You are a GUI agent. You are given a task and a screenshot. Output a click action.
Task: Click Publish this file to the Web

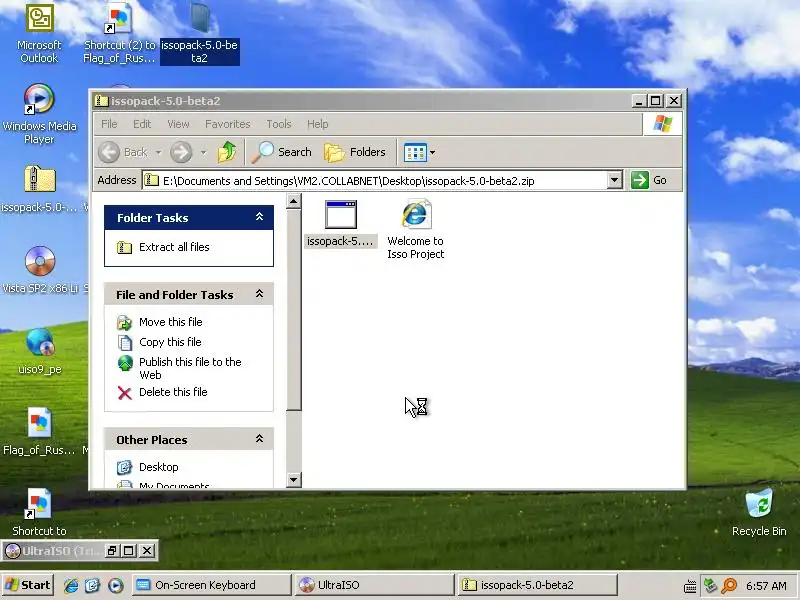click(190, 368)
